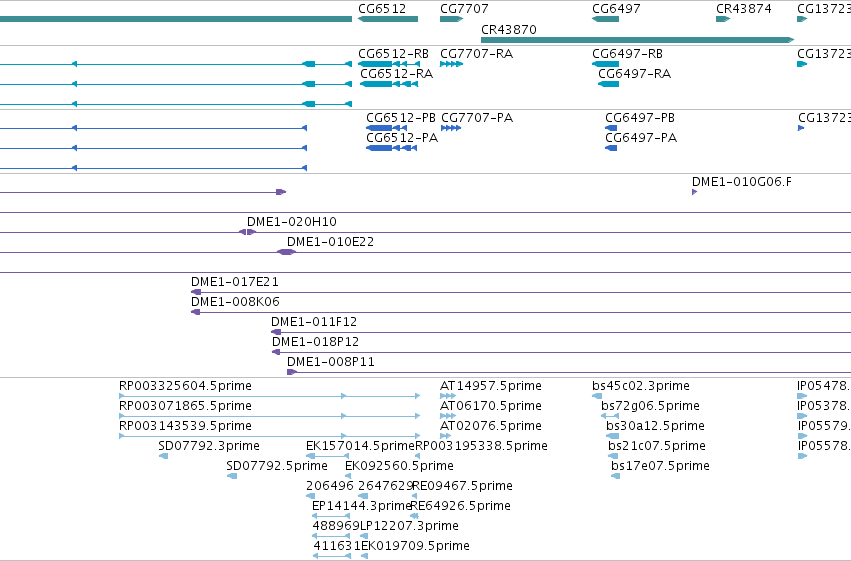This screenshot has width=851, height=561.
Task: Click the DME1-017E21 clone label
Action: (234, 282)
